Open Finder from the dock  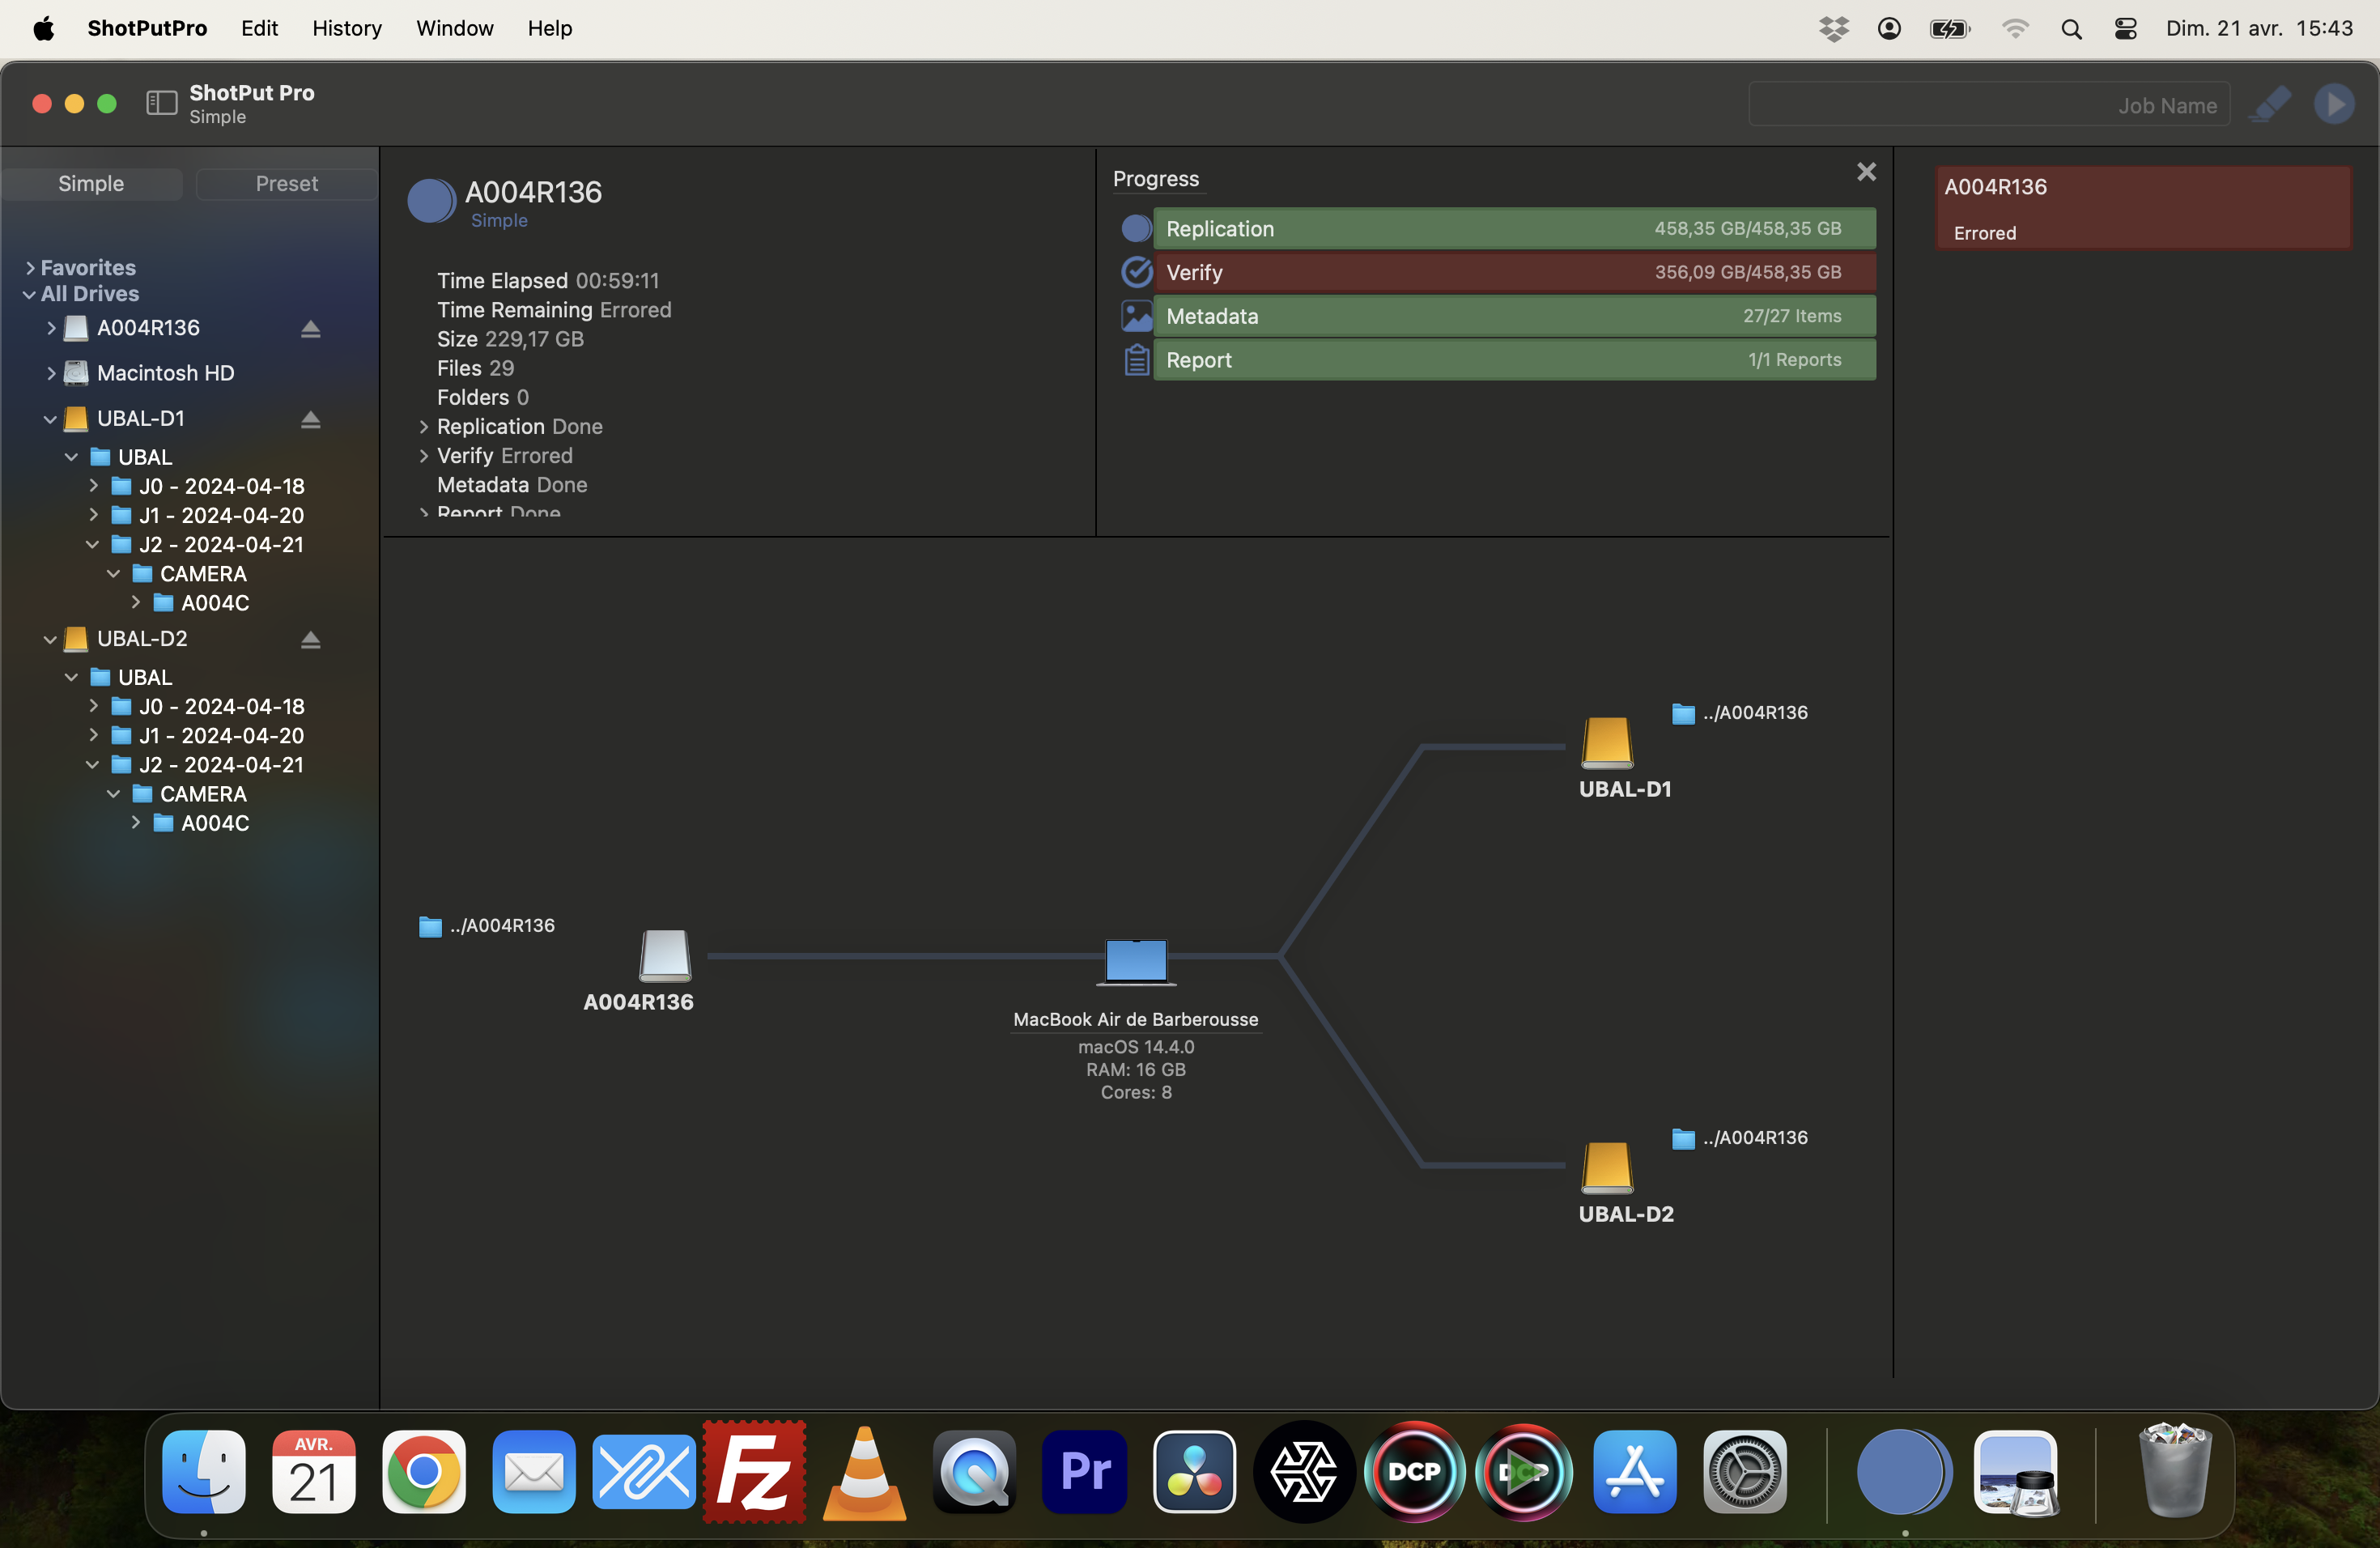[x=204, y=1471]
